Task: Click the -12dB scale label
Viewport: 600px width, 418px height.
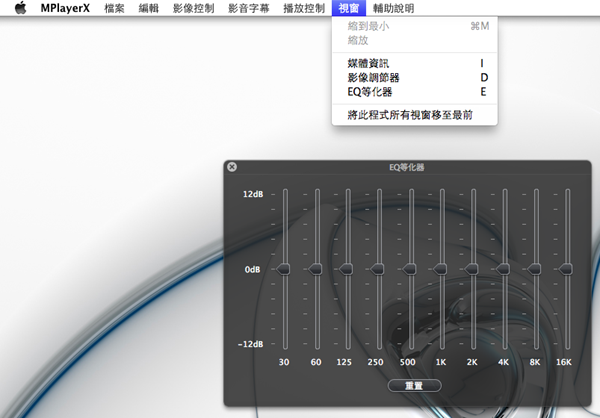Action: [251, 344]
